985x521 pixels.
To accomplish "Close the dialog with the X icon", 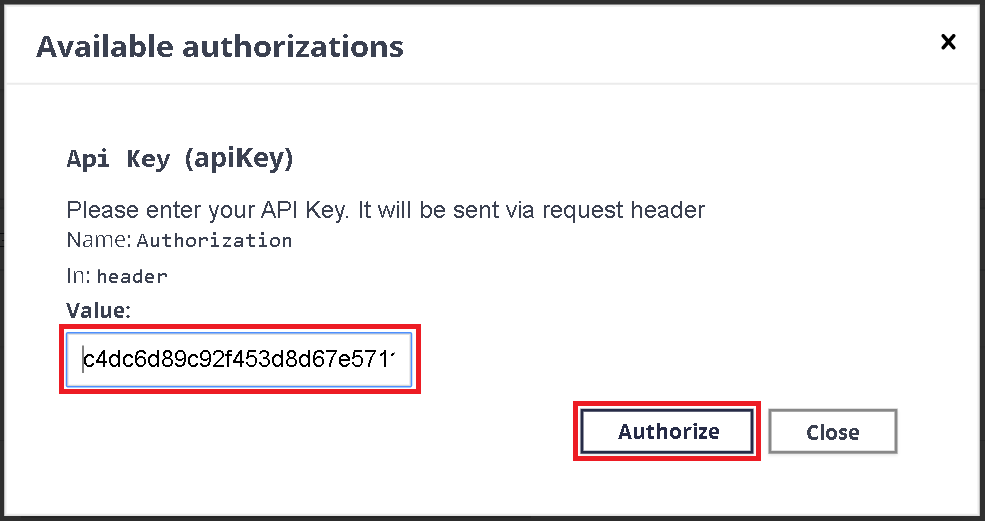I will pos(948,42).
